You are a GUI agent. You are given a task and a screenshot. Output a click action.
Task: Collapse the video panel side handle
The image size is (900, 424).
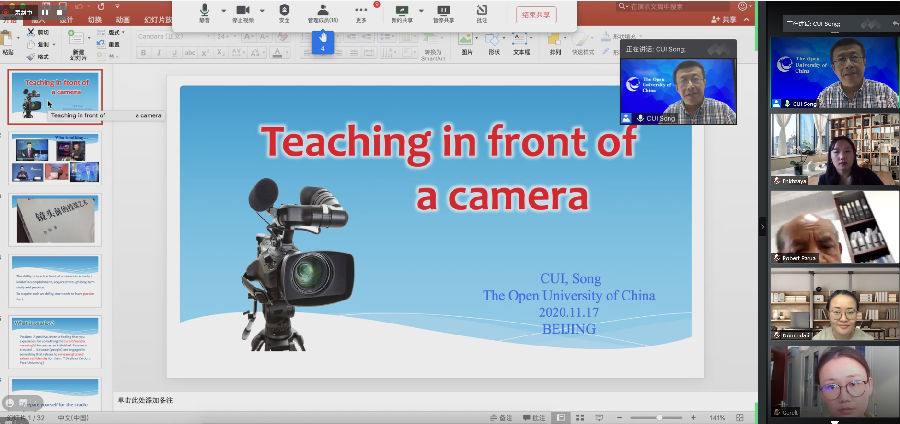pos(762,228)
